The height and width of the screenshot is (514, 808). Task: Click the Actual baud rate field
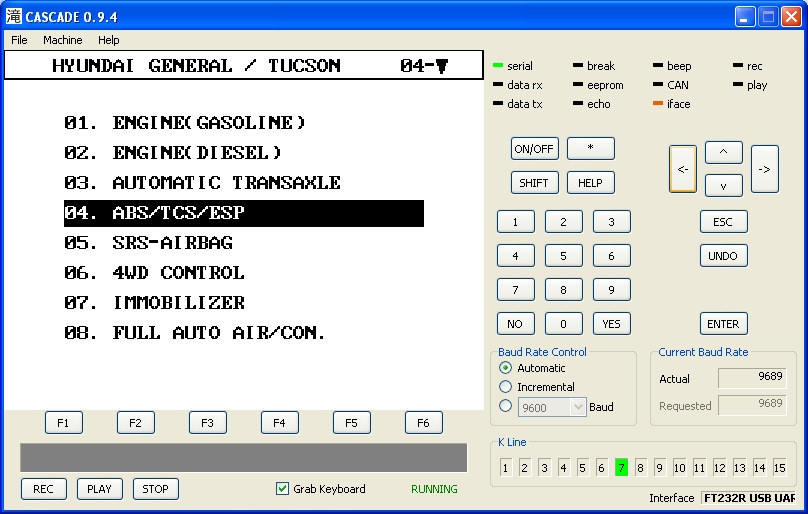pyautogui.click(x=752, y=378)
